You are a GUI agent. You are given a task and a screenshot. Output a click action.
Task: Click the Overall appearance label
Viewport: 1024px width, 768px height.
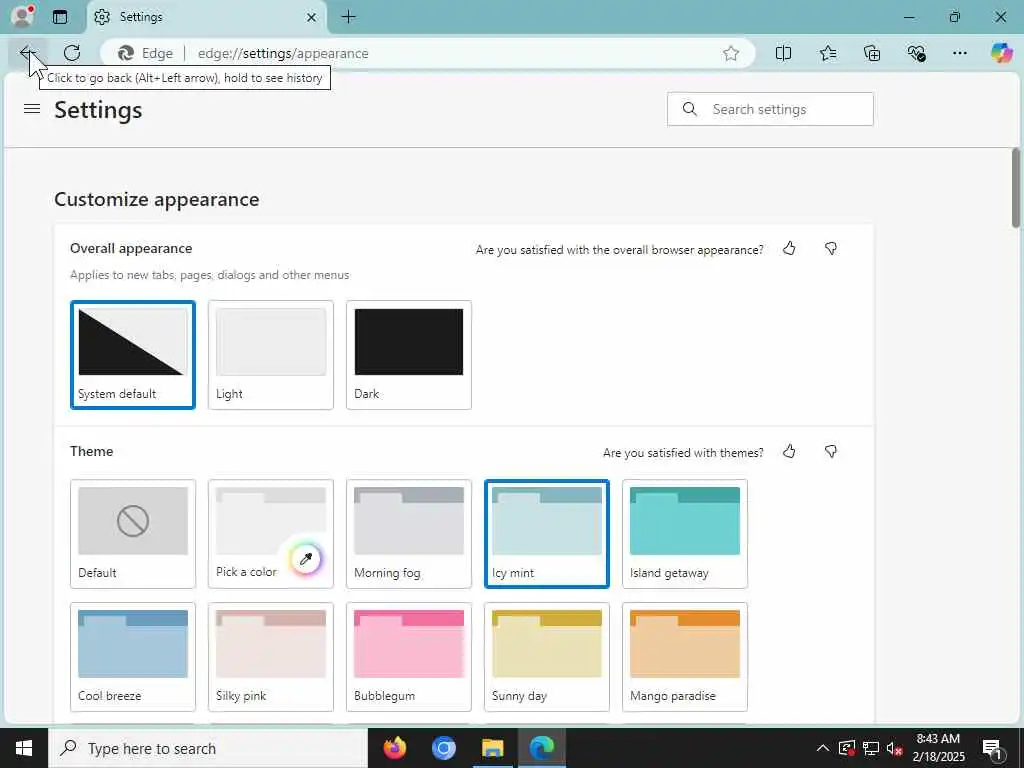[x=131, y=248]
